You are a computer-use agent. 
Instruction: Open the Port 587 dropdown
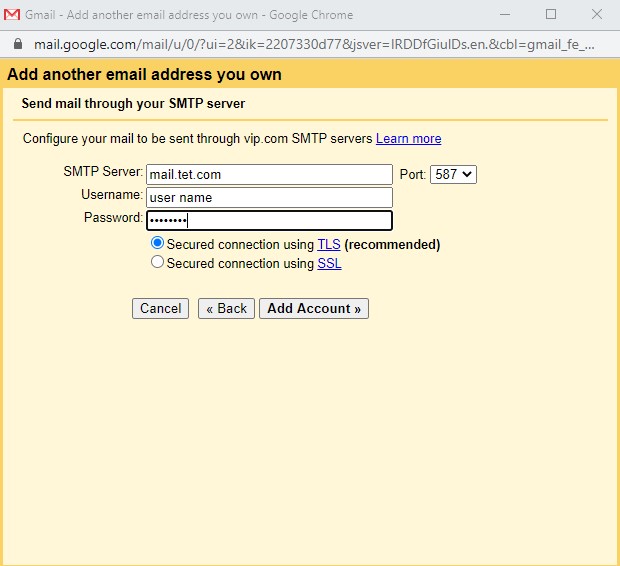453,174
